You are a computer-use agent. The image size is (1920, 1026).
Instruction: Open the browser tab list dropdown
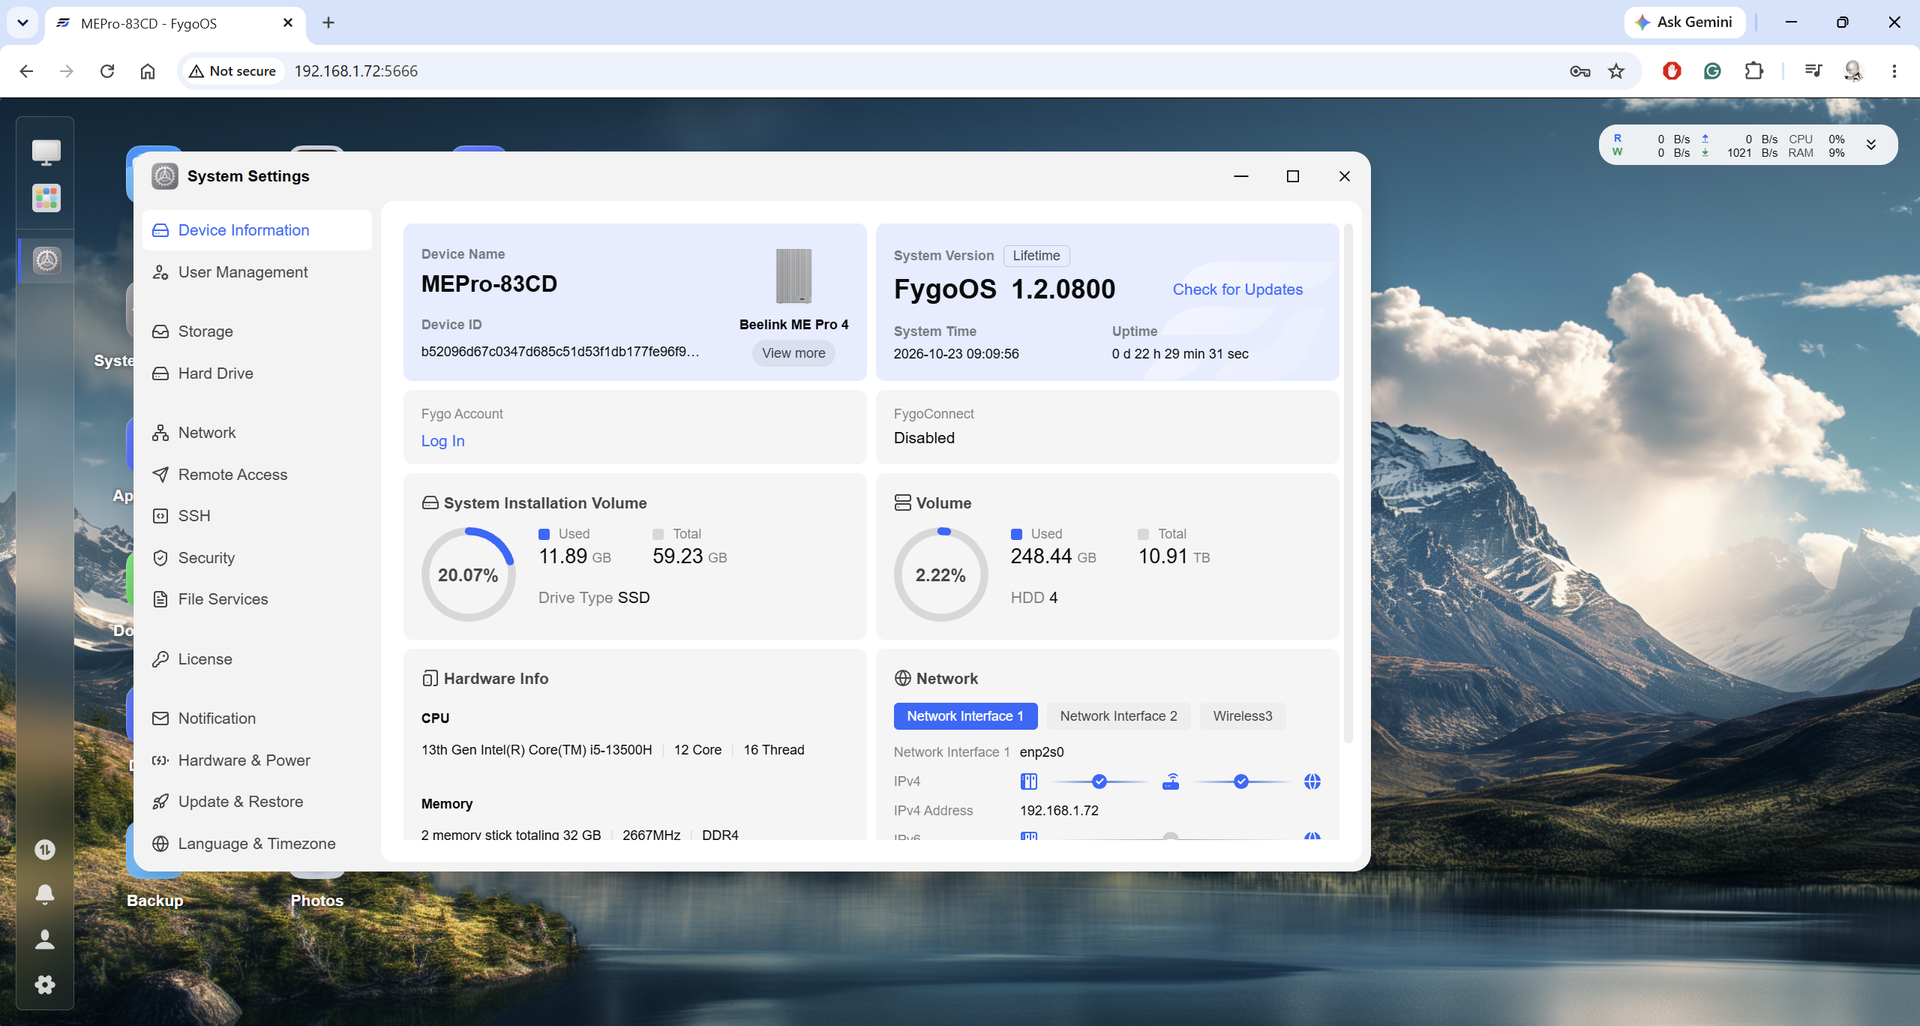22,22
